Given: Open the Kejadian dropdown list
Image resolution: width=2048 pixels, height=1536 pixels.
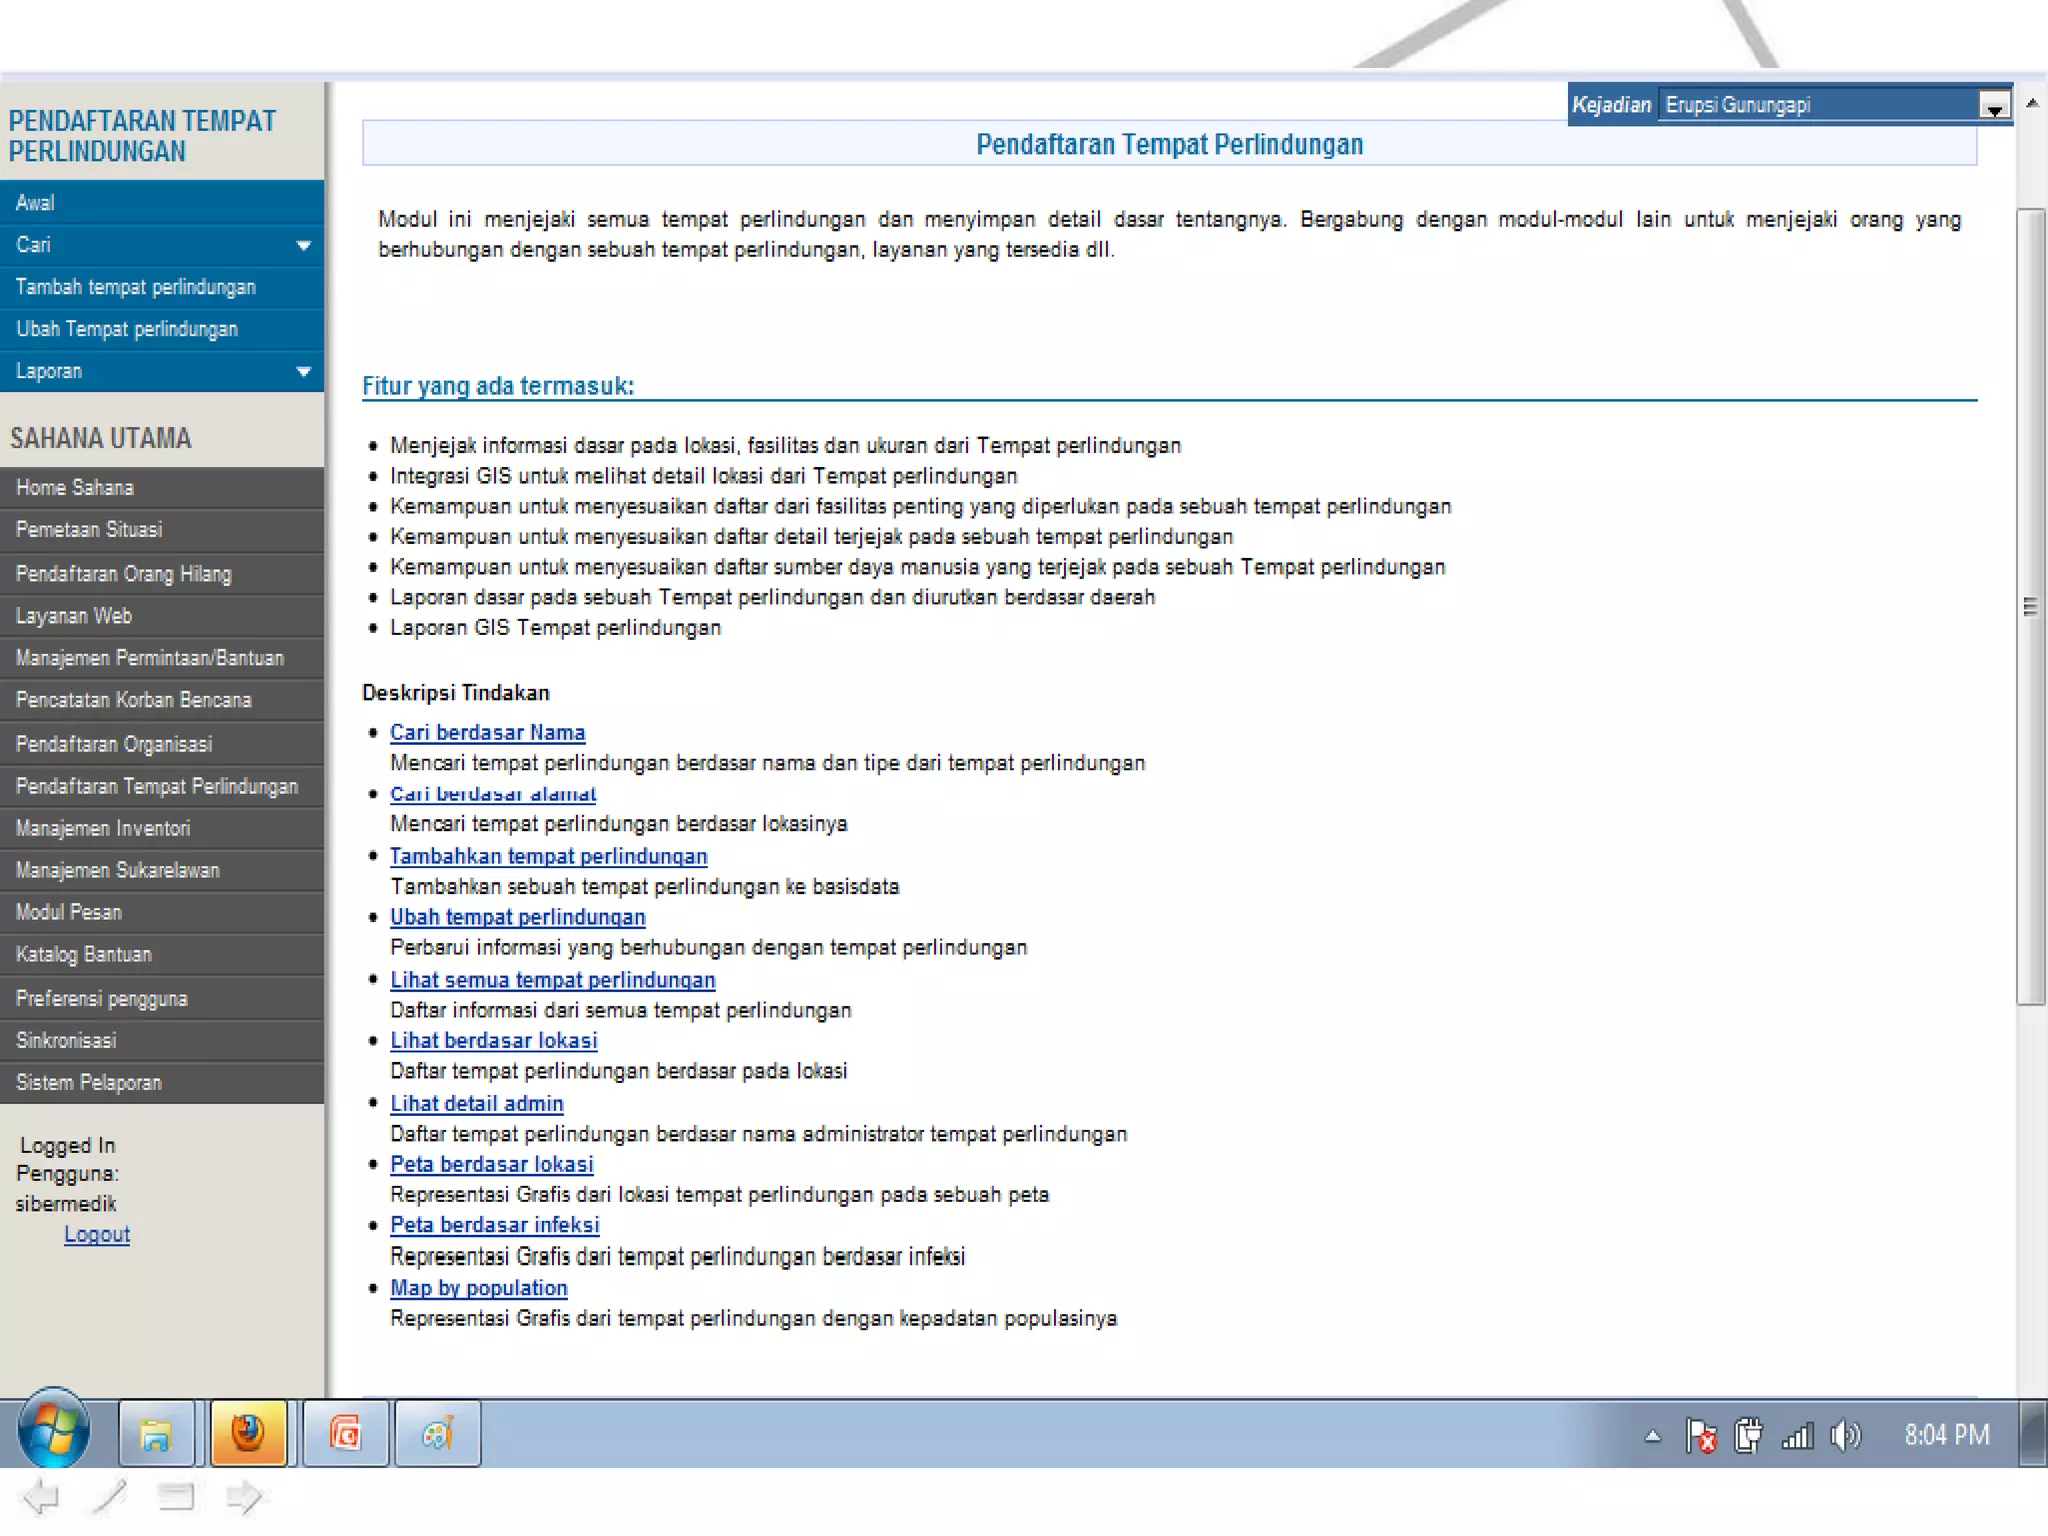Looking at the screenshot, I should tap(1993, 106).
